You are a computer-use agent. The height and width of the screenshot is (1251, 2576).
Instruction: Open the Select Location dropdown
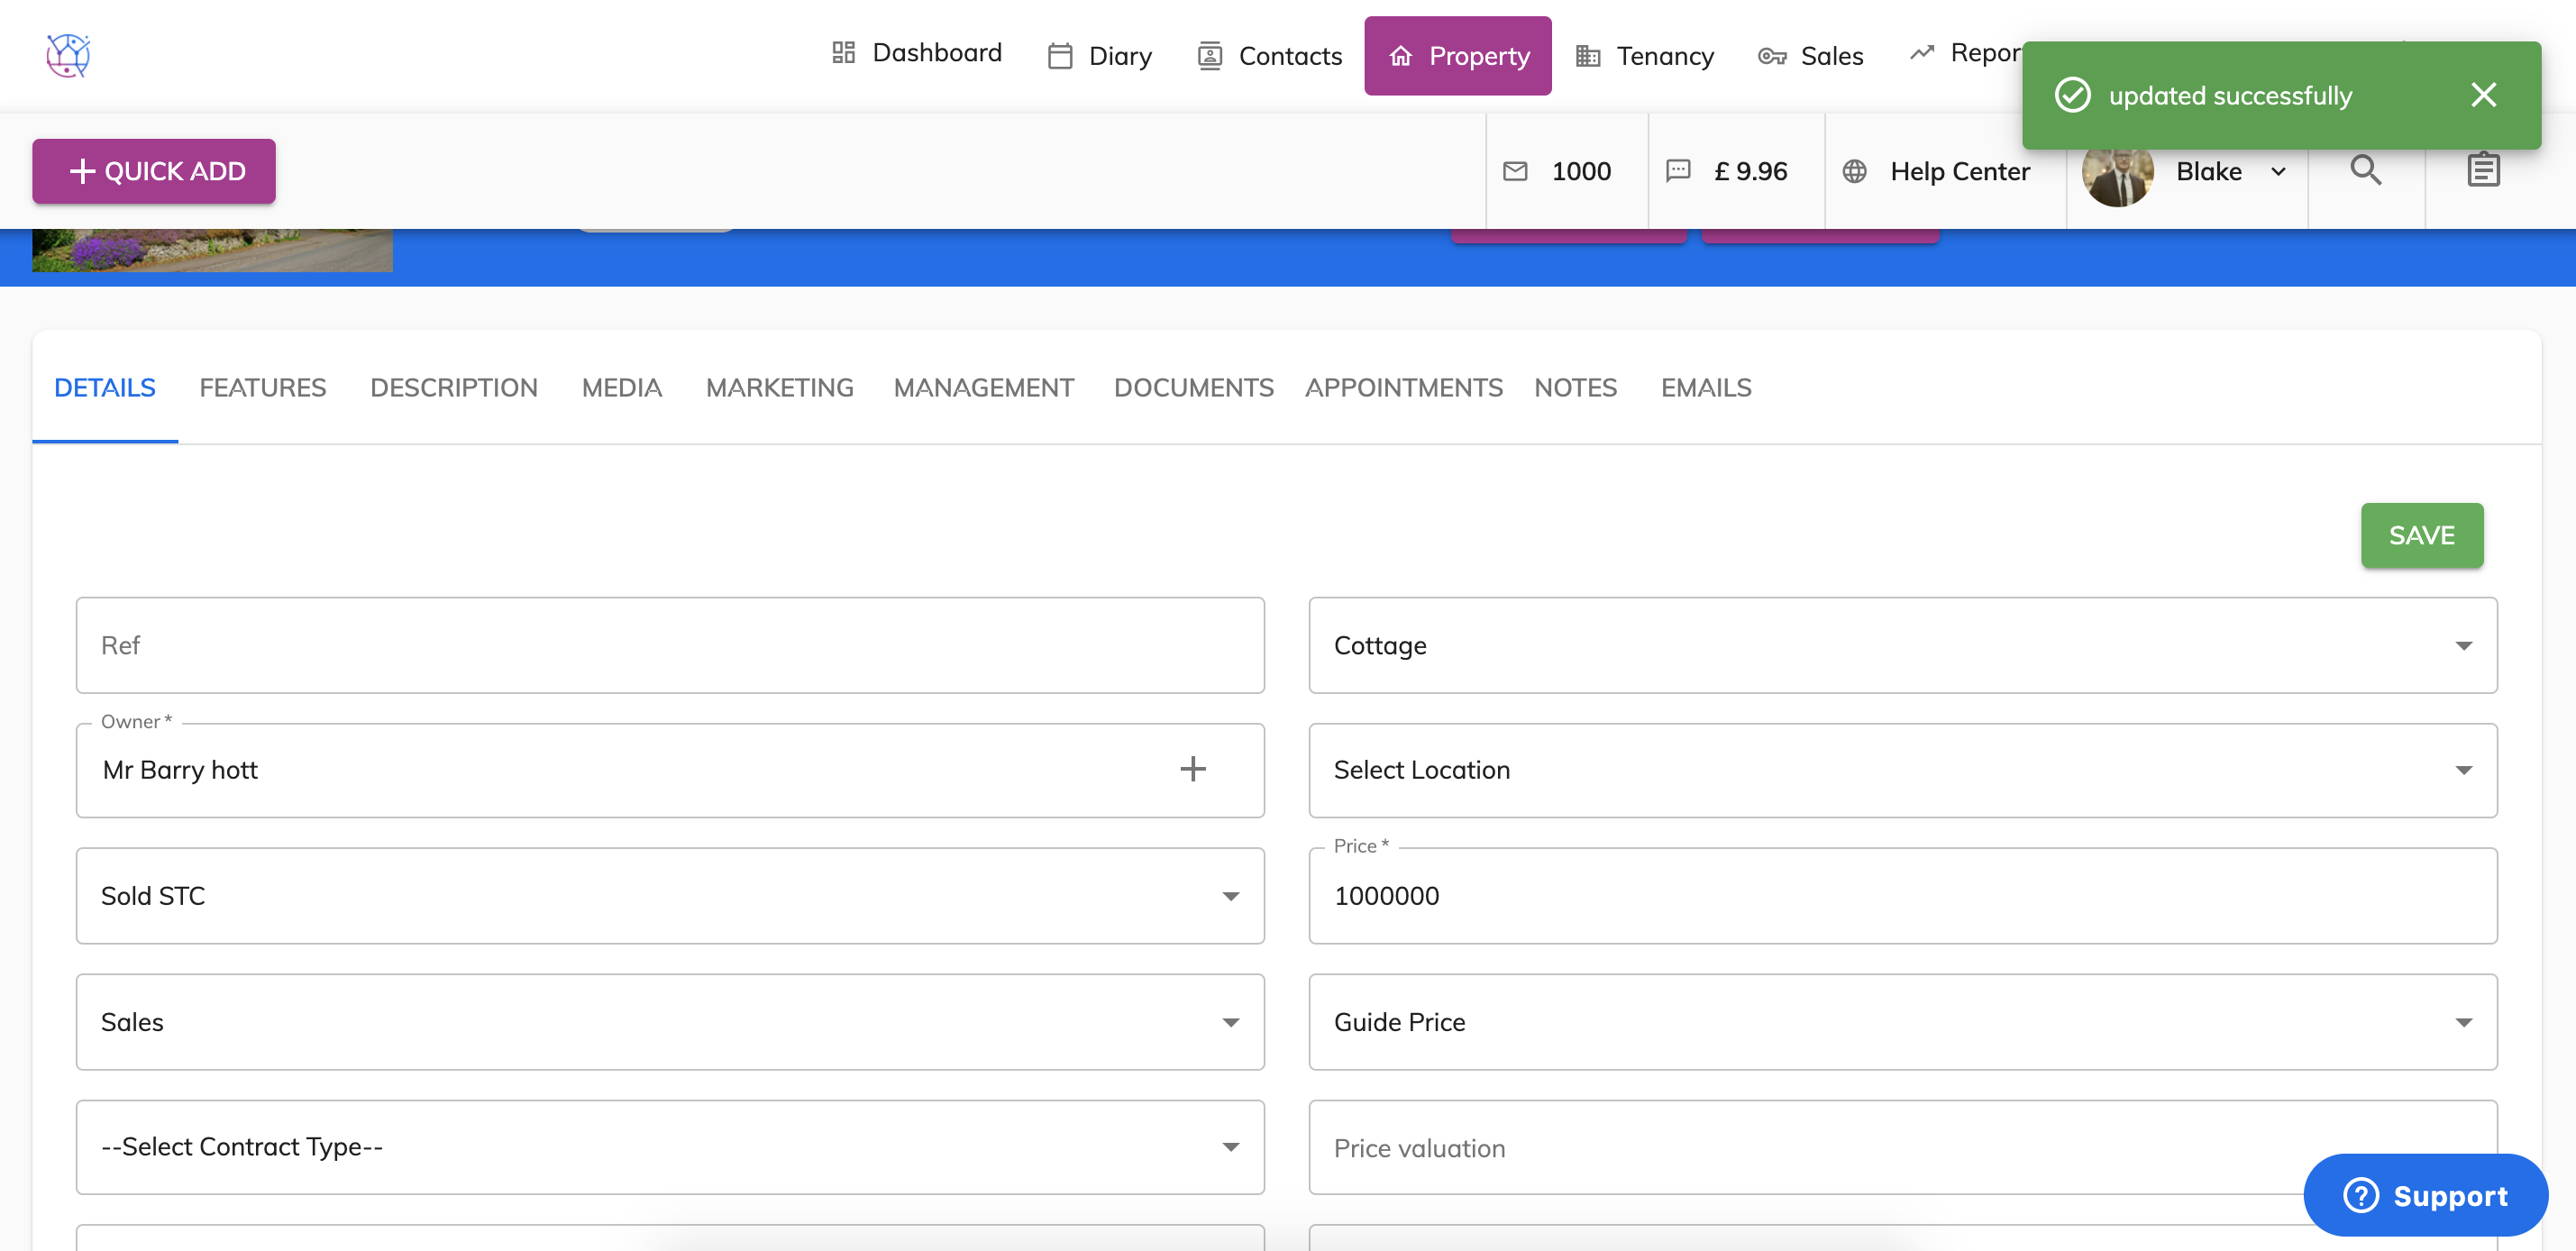coord(1902,770)
